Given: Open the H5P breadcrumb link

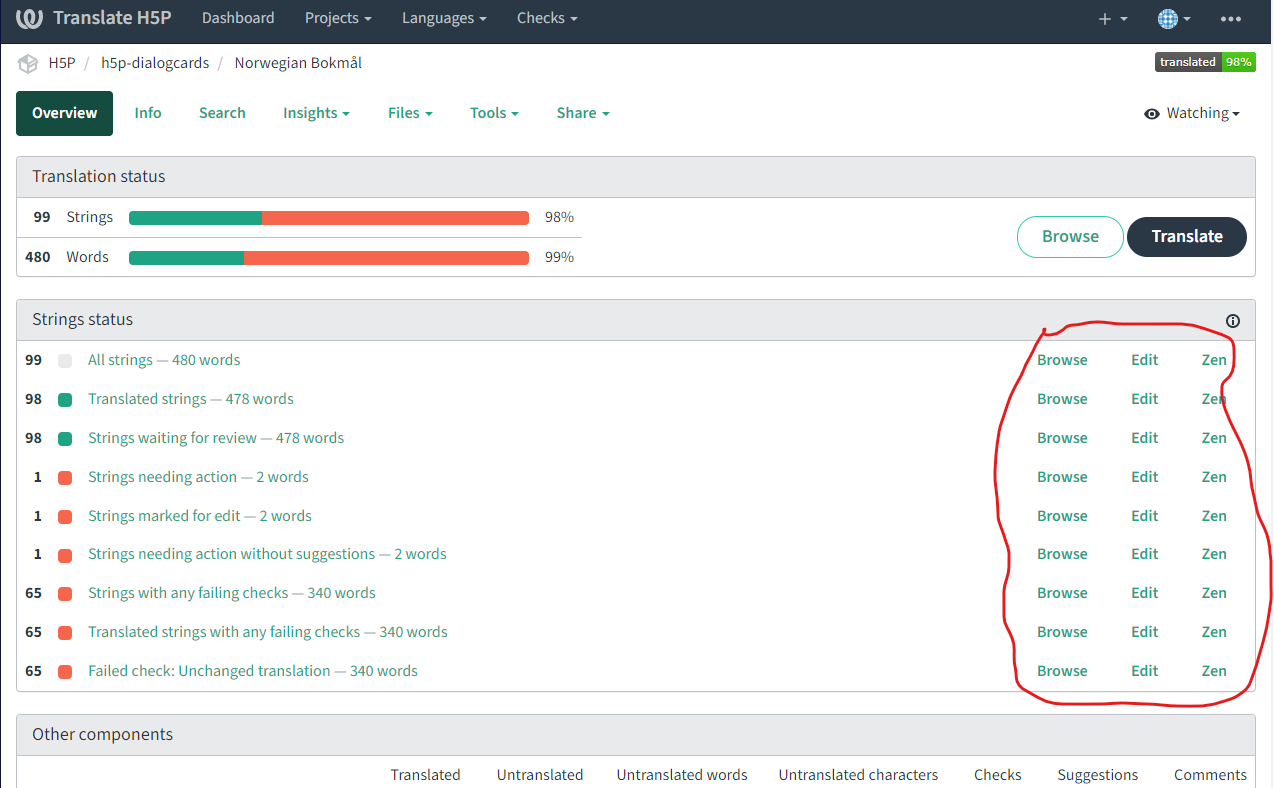Looking at the screenshot, I should 62,63.
